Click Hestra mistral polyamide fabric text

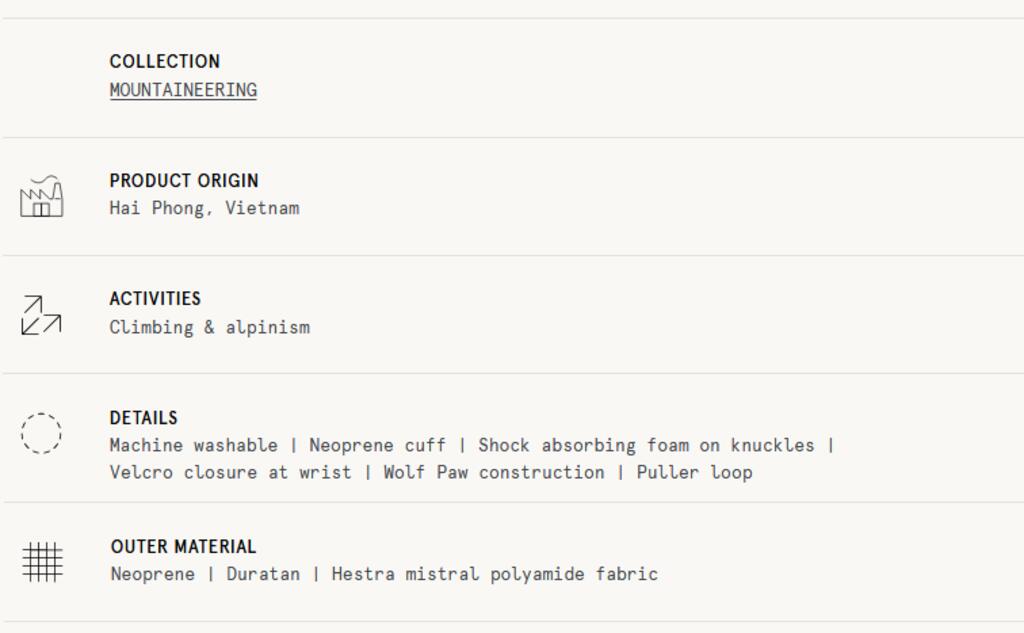[x=494, y=574]
